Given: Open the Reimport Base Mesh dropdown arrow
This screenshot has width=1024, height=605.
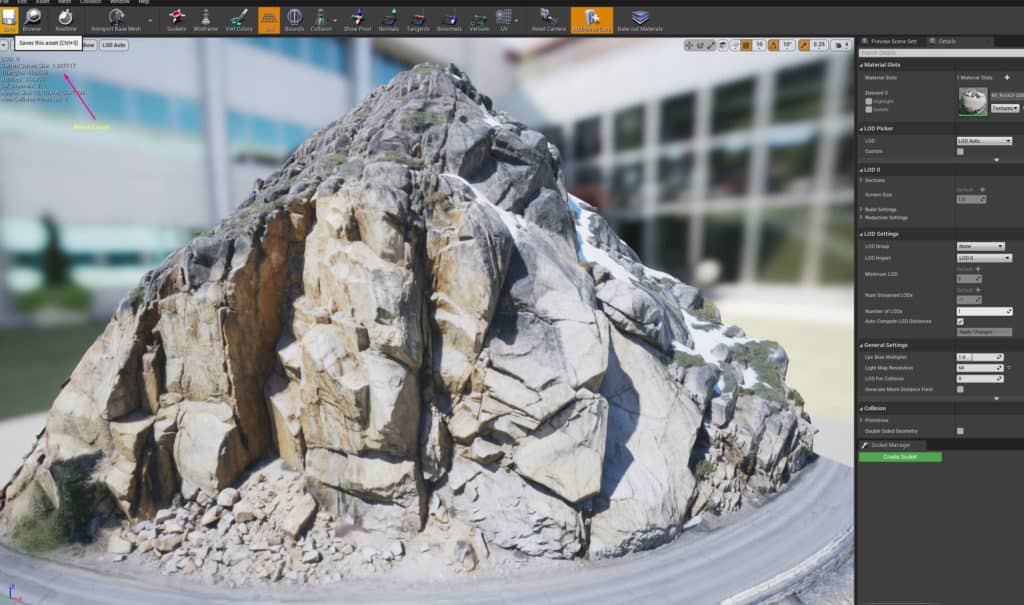Looking at the screenshot, I should (x=150, y=20).
